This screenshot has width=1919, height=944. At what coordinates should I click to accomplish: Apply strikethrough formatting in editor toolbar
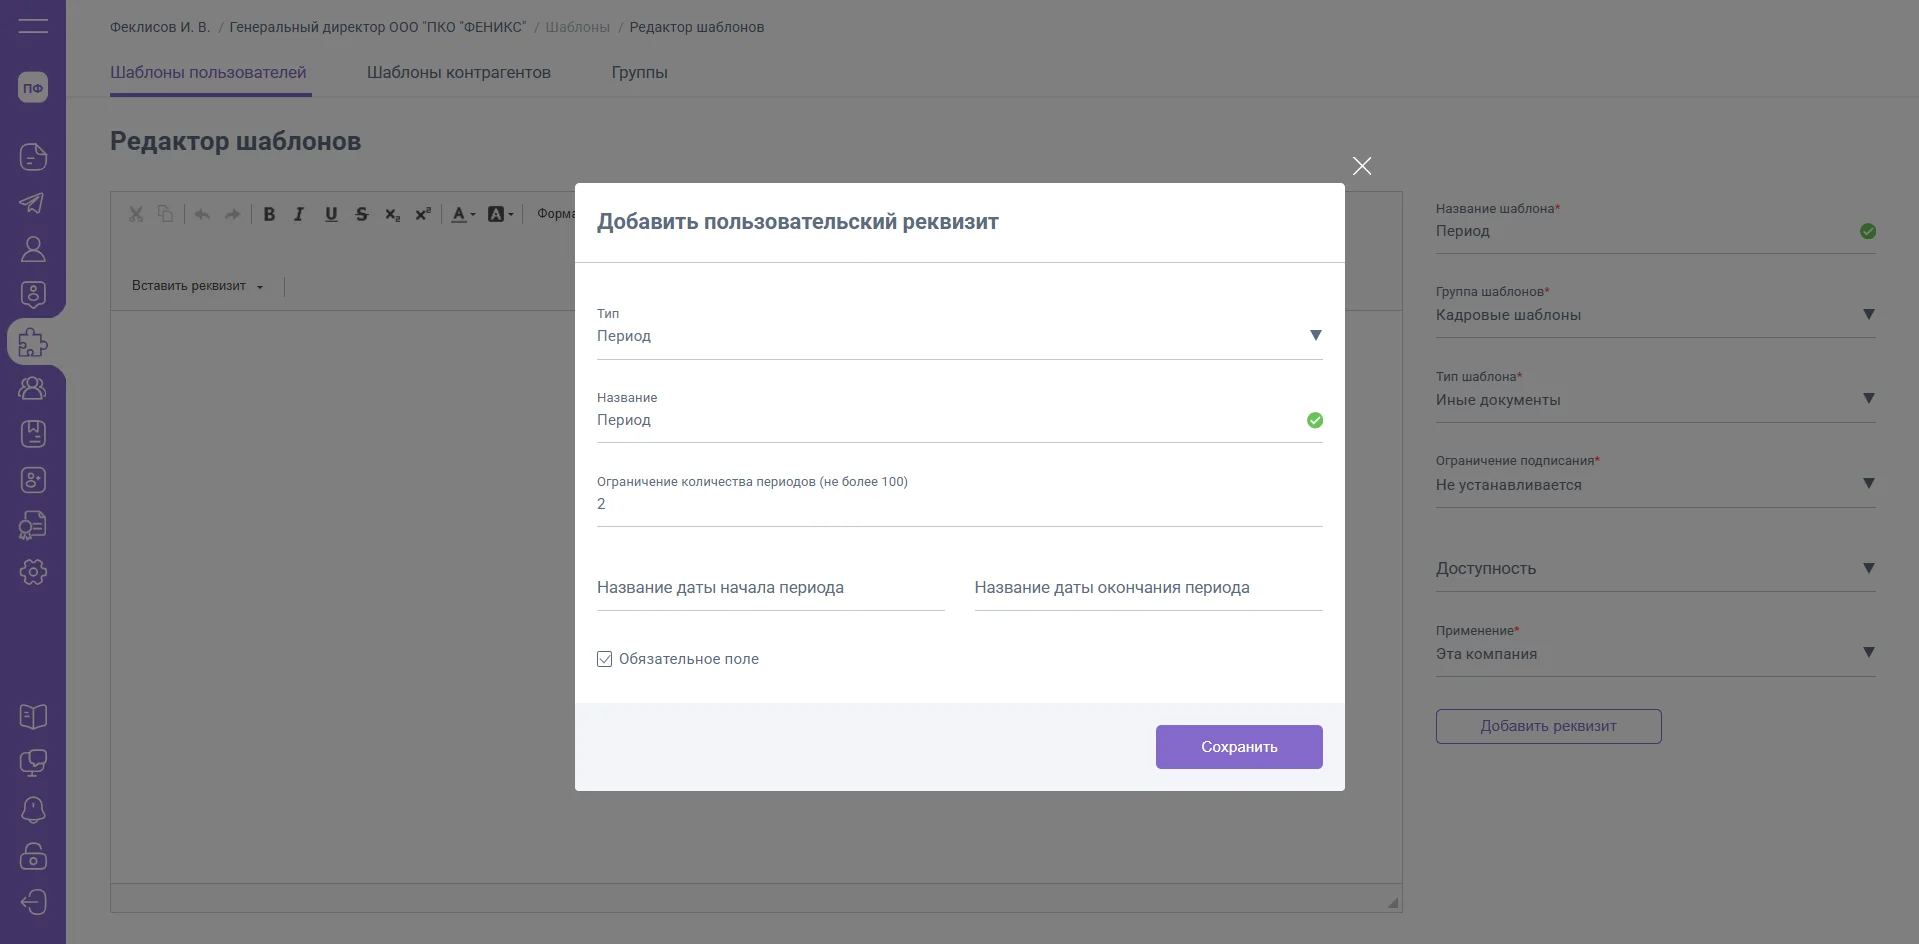362,214
